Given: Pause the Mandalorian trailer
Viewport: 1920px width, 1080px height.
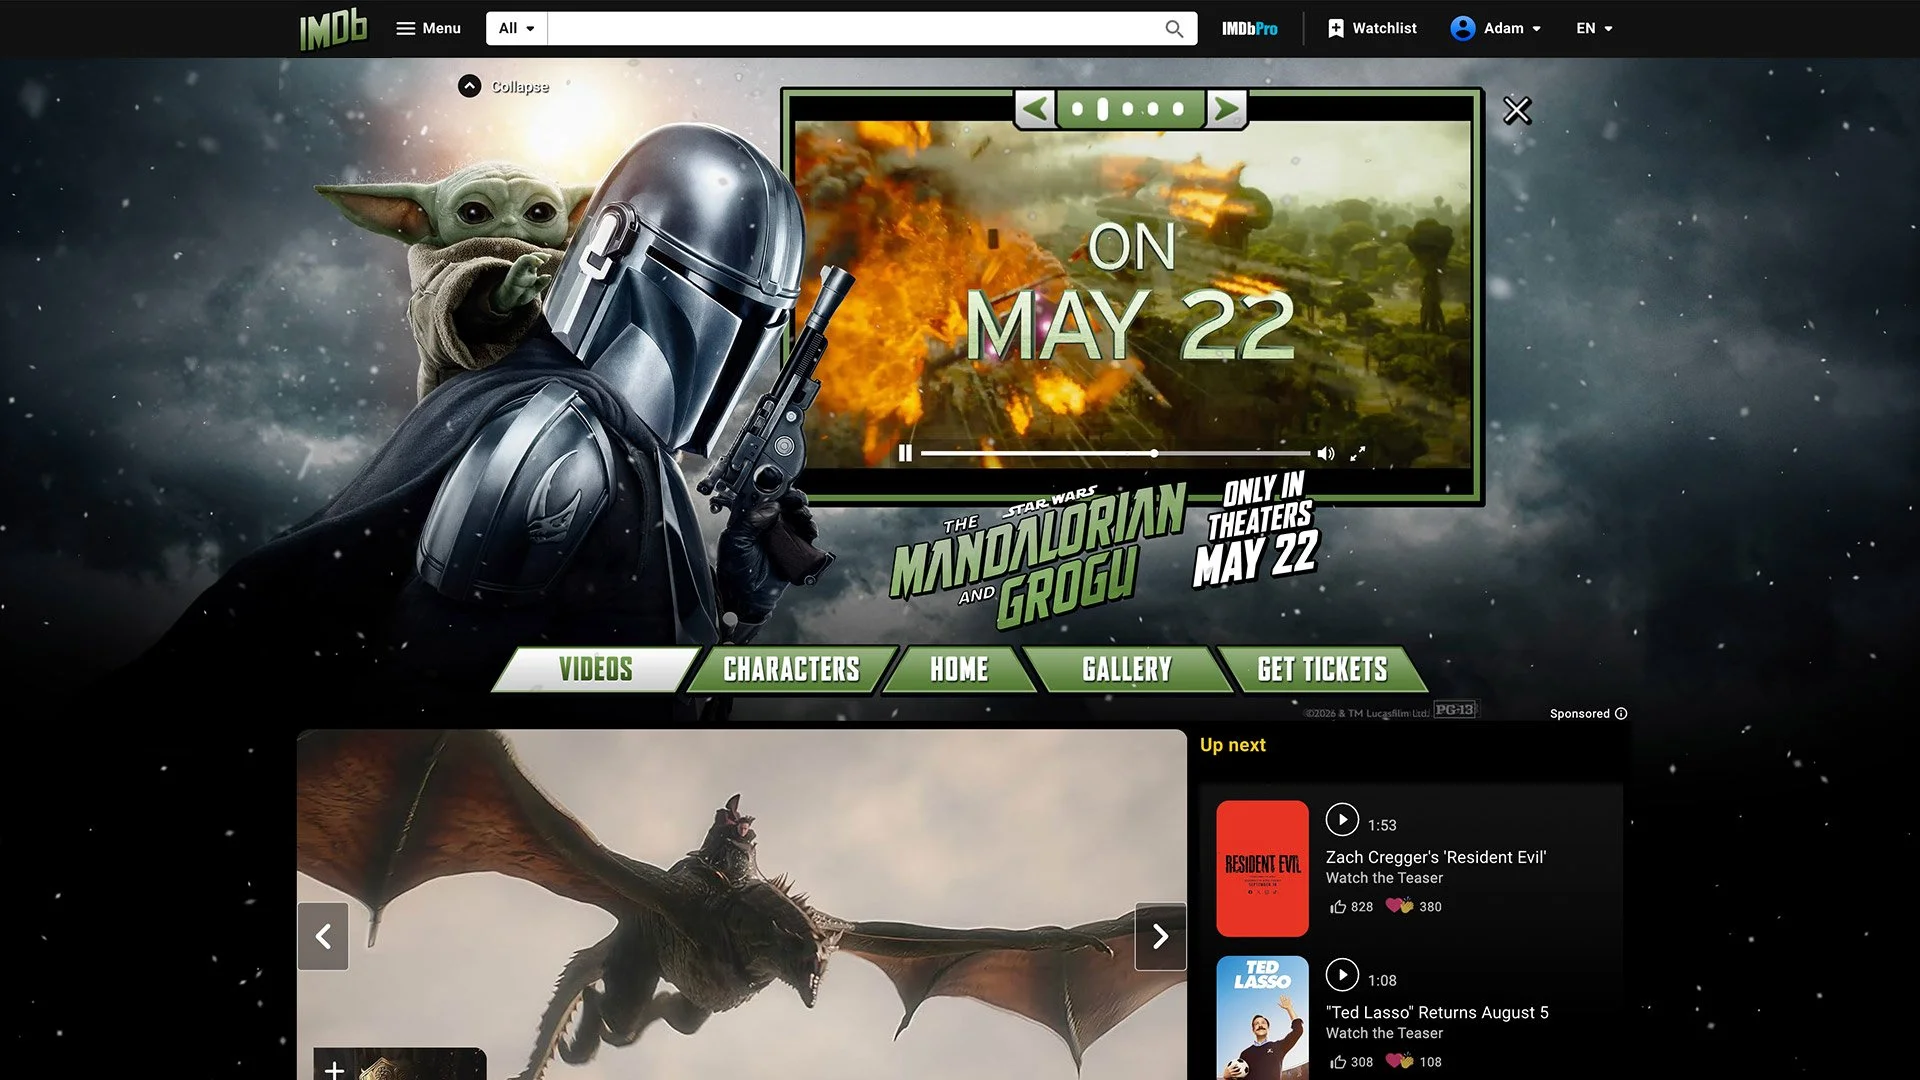Looking at the screenshot, I should click(905, 453).
